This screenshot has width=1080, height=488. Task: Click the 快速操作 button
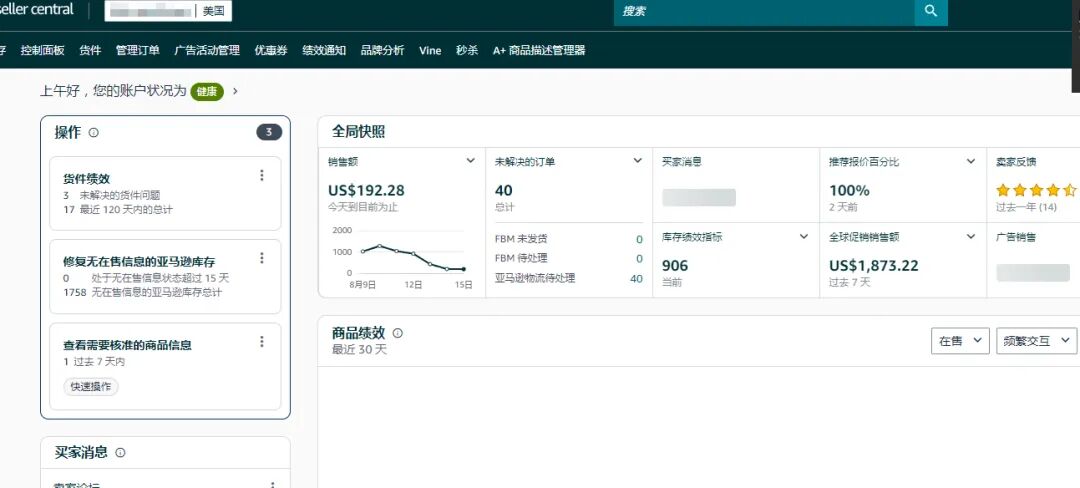pos(91,387)
